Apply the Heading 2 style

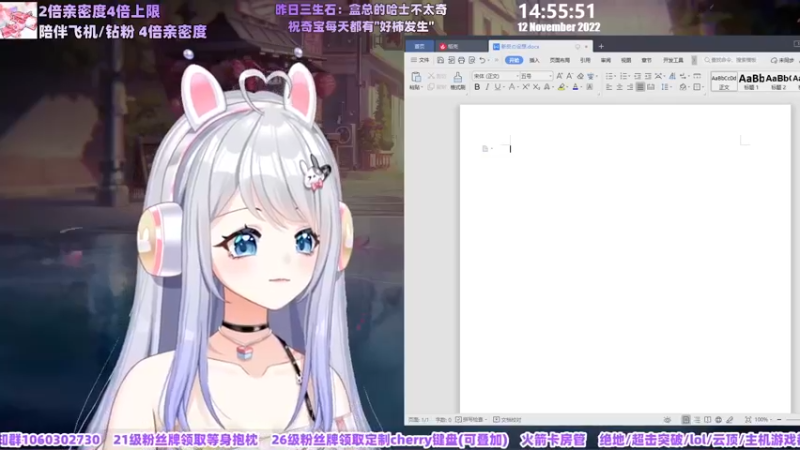pyautogui.click(x=778, y=81)
